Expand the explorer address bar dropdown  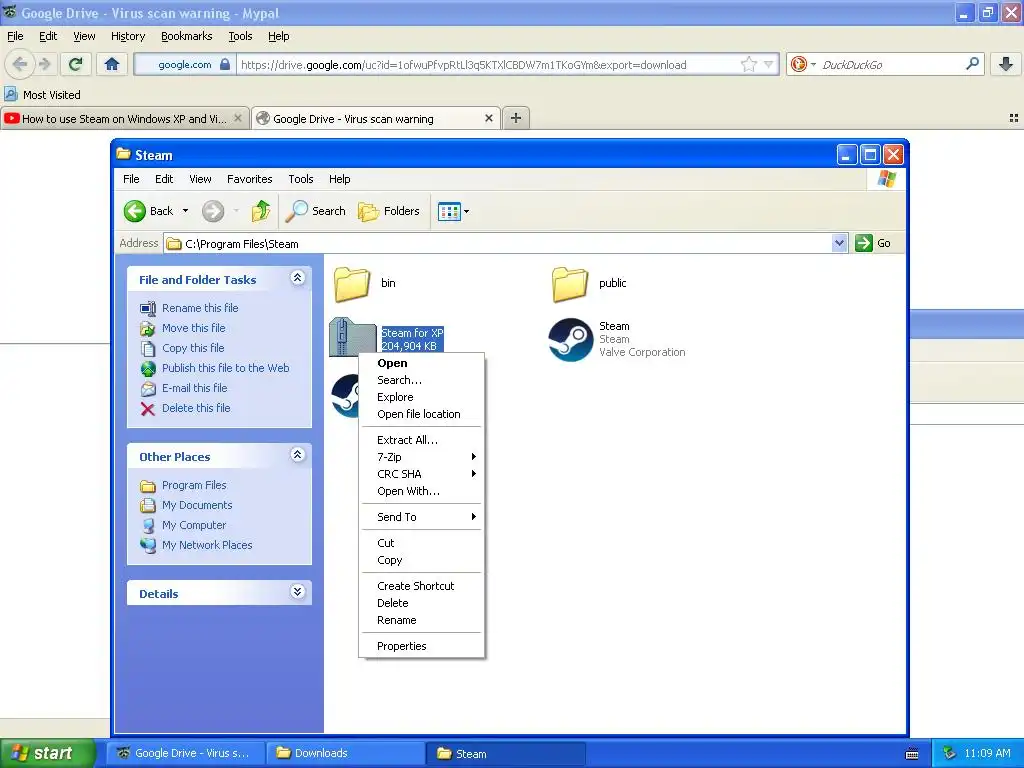[839, 243]
